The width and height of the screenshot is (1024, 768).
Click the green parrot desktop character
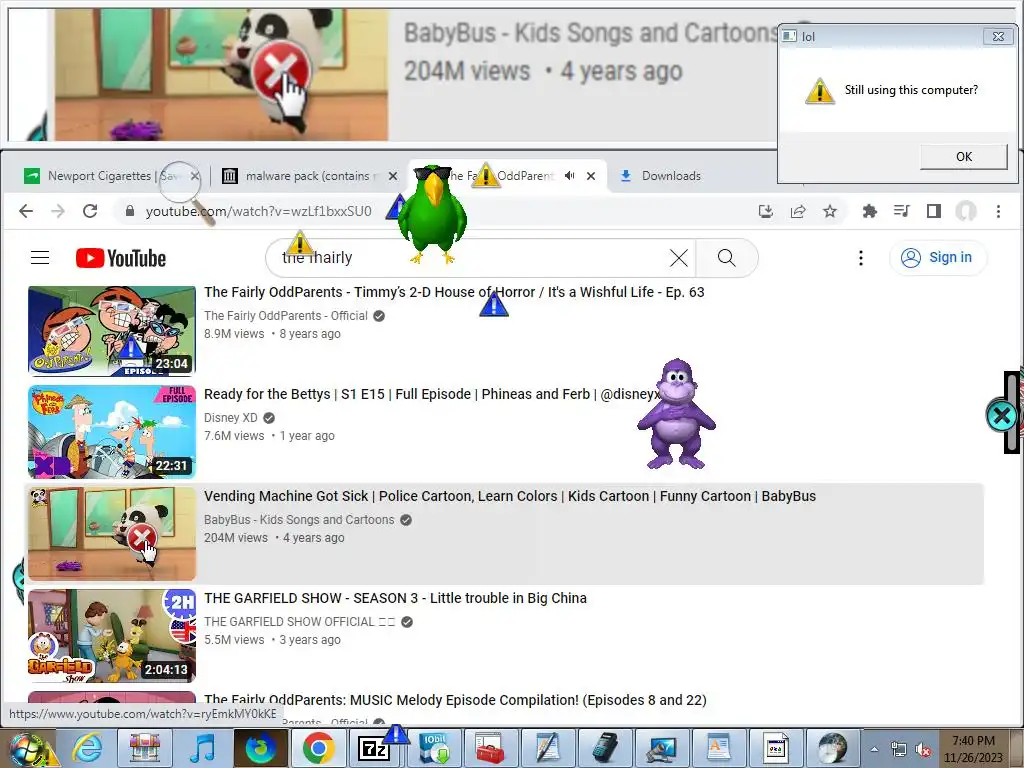point(432,214)
